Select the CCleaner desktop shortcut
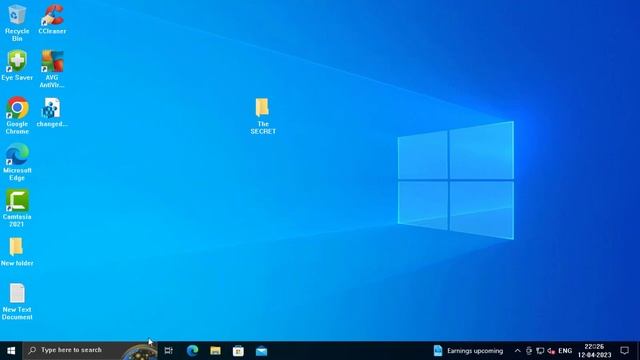640x360 pixels. click(52, 20)
